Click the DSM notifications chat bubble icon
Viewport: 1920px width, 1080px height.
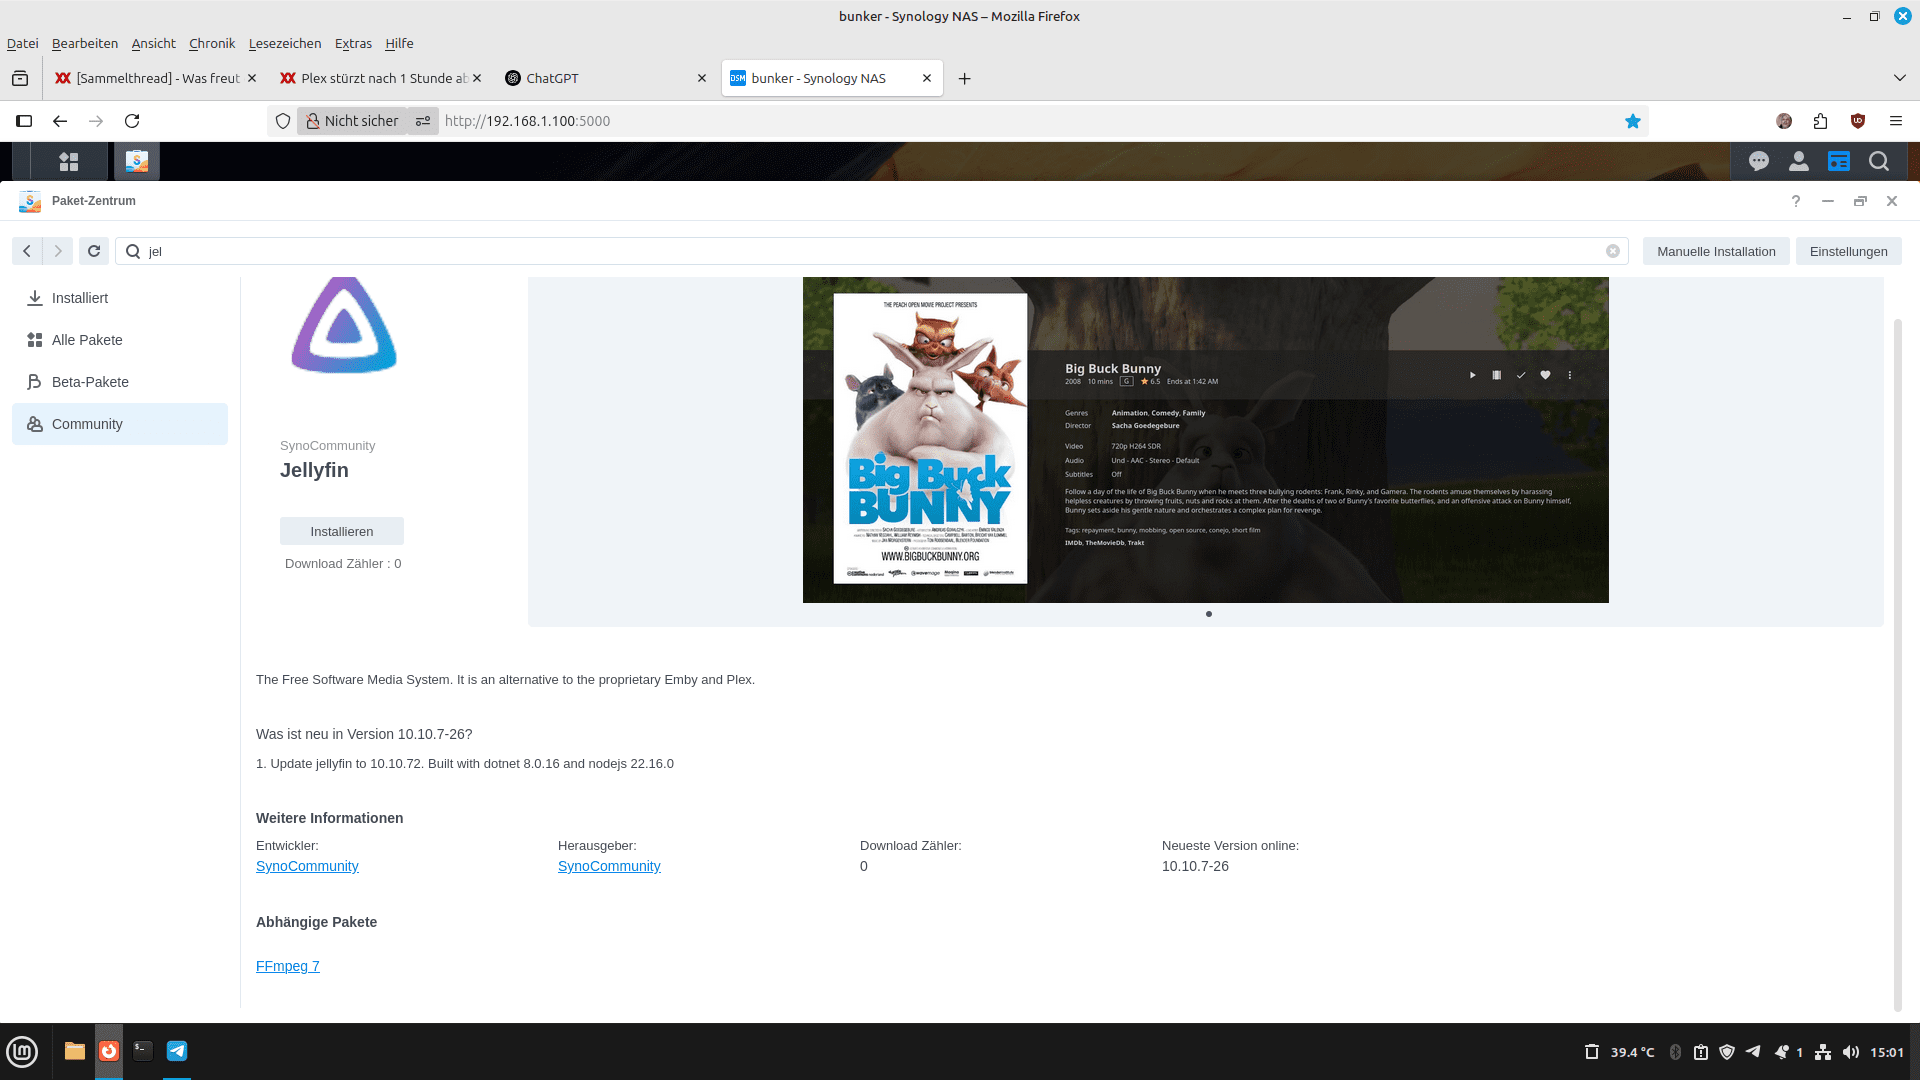[1758, 161]
